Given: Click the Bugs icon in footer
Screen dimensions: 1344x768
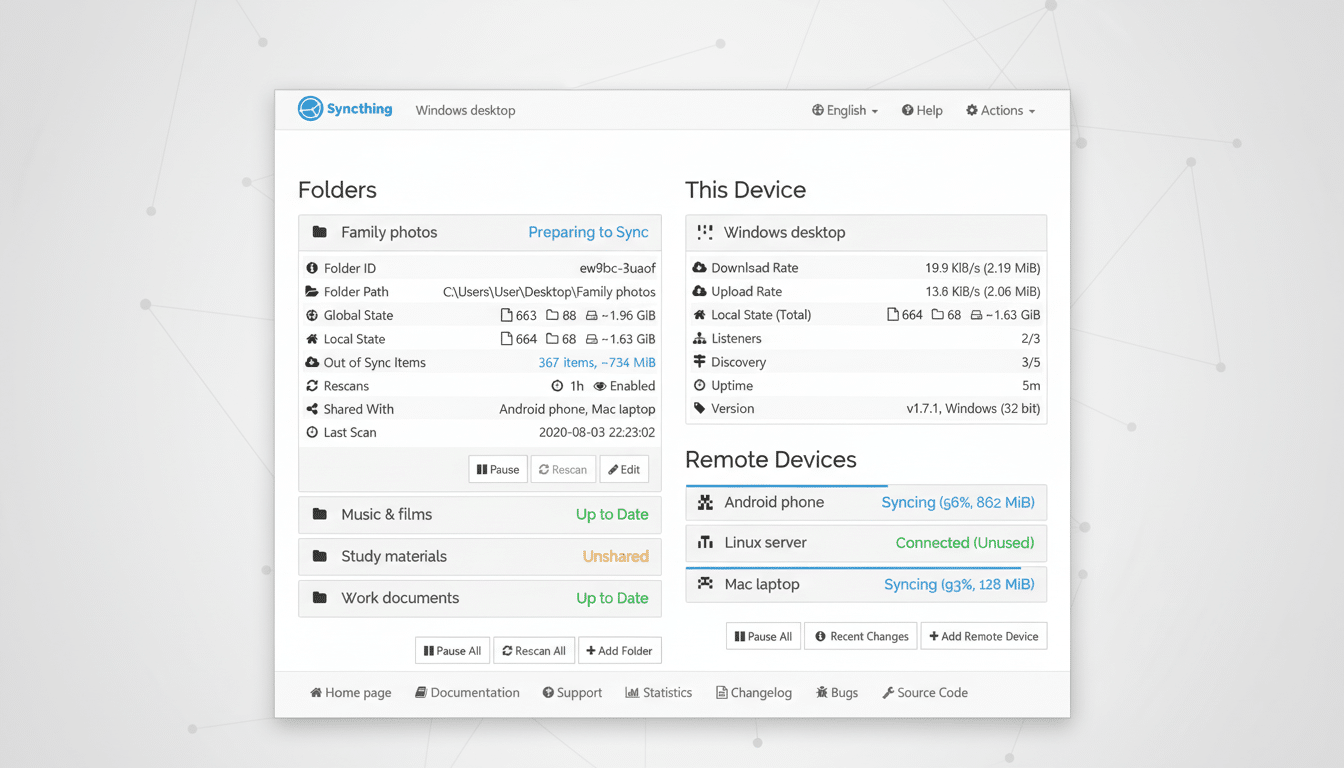Looking at the screenshot, I should [x=821, y=692].
